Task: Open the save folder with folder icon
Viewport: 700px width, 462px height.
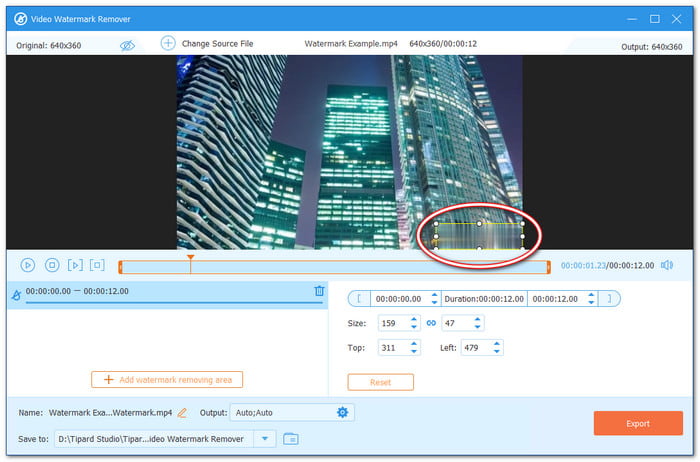Action: [291, 439]
